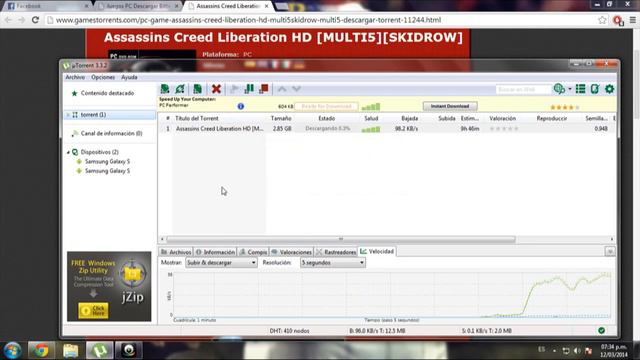Expand the torrent (1) sidebar node

[68, 115]
